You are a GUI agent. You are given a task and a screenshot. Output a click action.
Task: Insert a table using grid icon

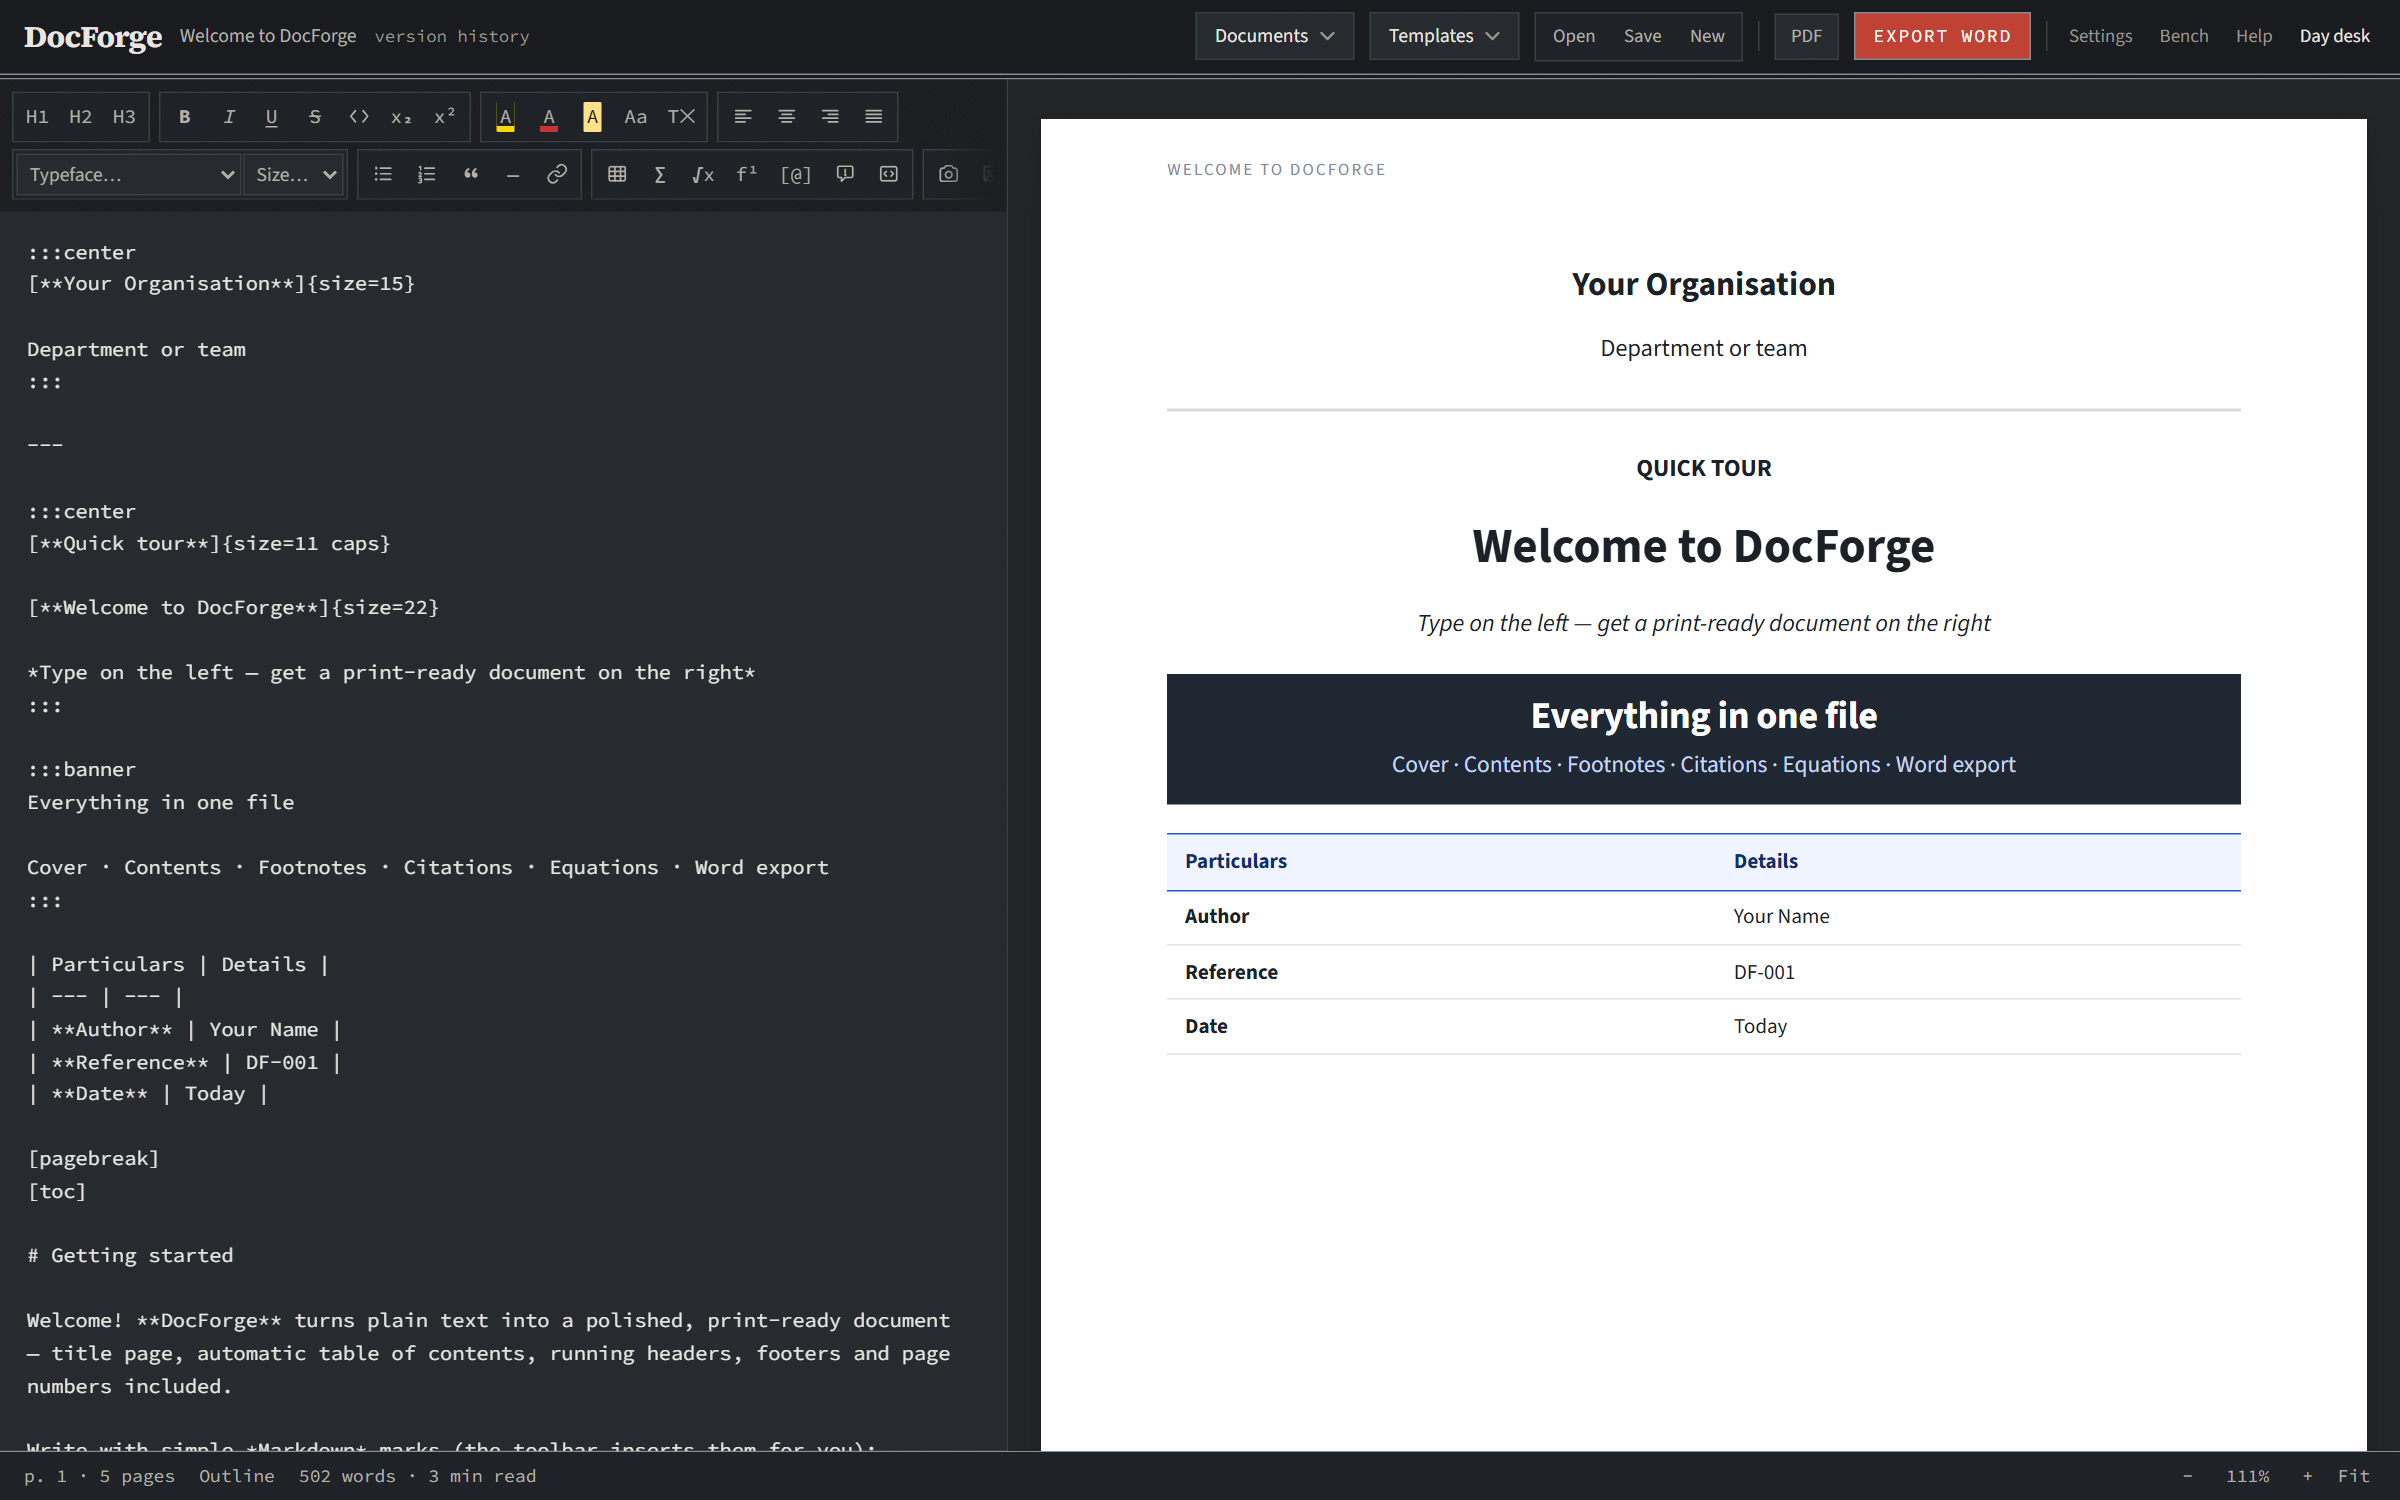click(617, 174)
